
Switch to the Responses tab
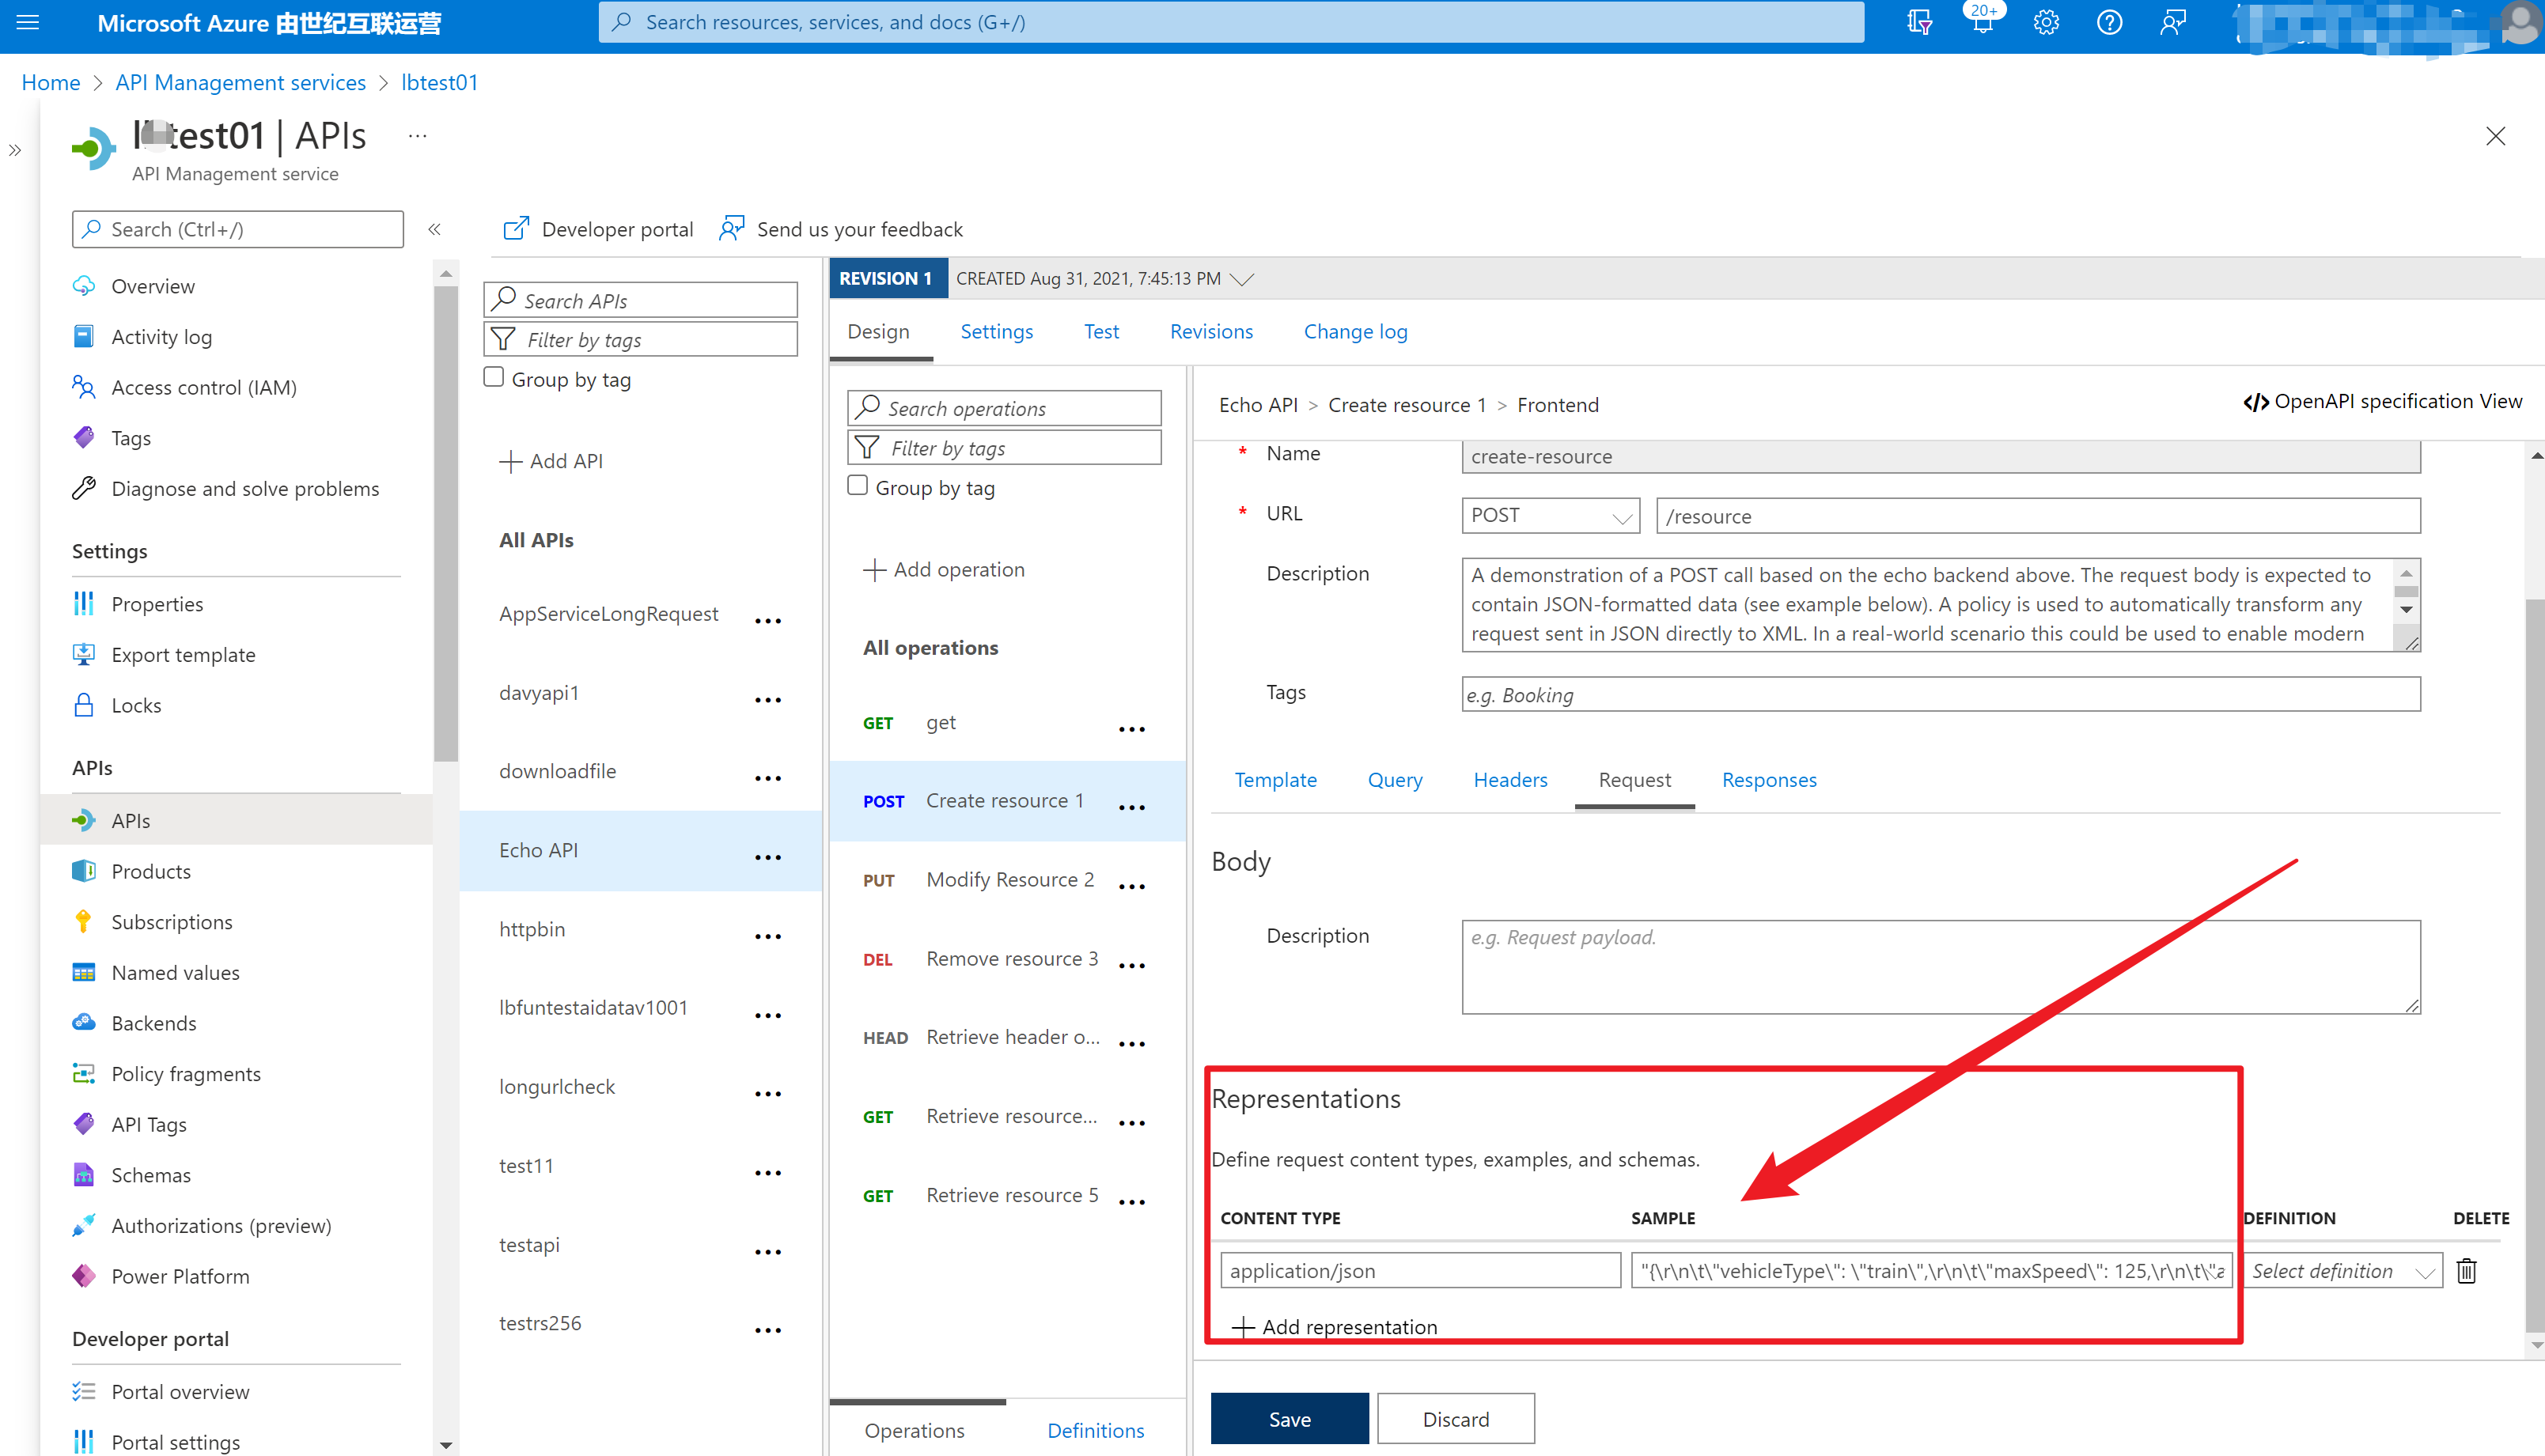(x=1768, y=780)
